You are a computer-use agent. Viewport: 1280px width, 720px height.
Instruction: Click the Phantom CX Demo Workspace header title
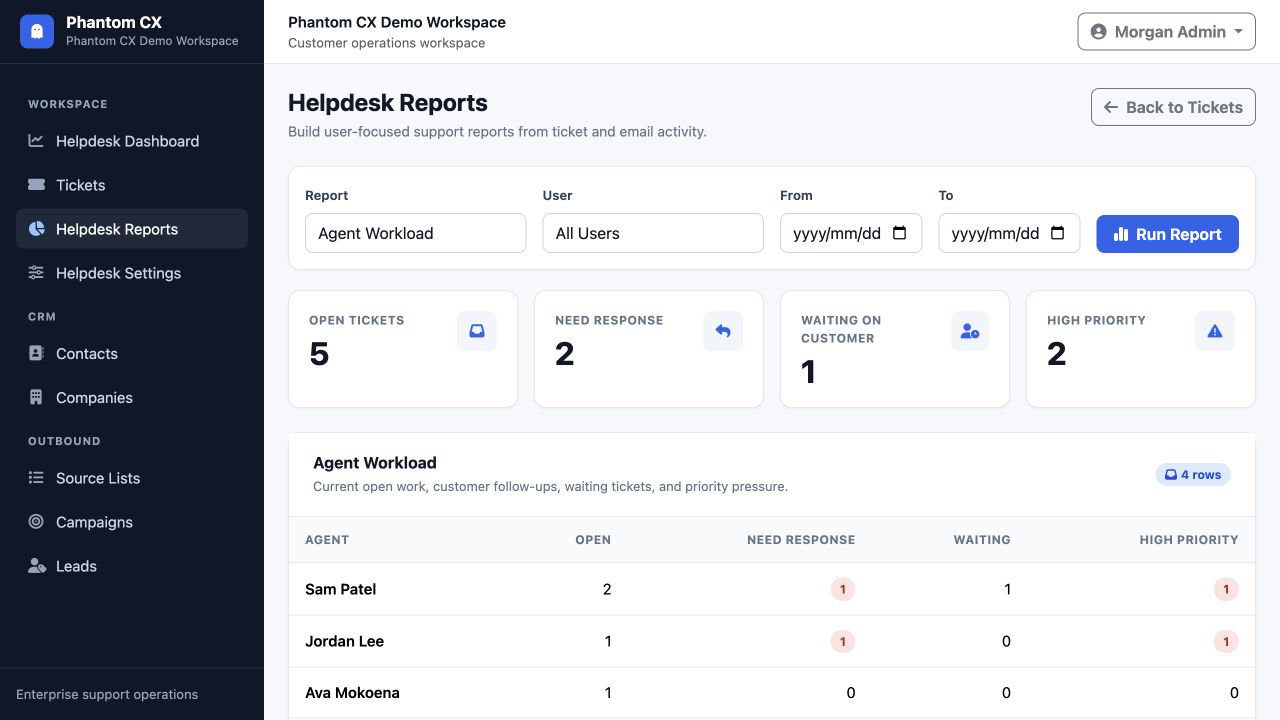click(x=397, y=22)
